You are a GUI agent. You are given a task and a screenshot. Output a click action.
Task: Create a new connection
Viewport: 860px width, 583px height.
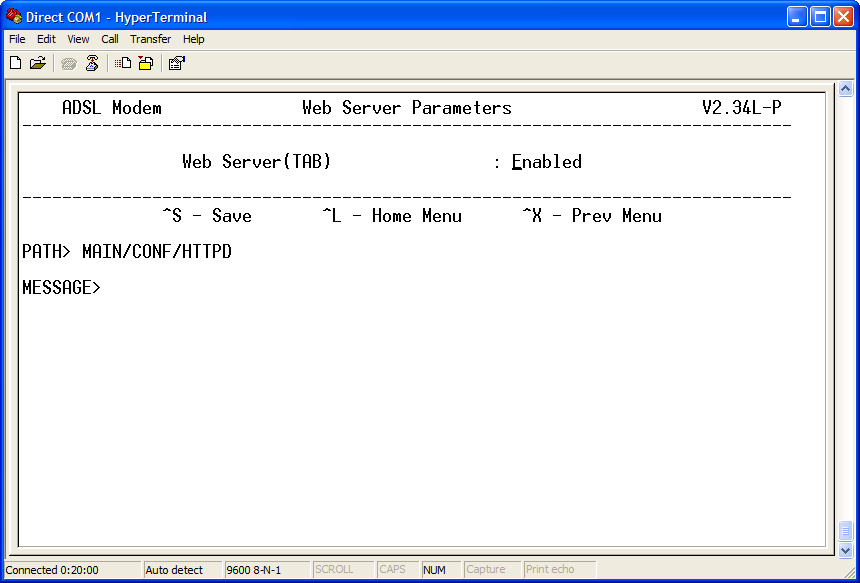[x=14, y=62]
